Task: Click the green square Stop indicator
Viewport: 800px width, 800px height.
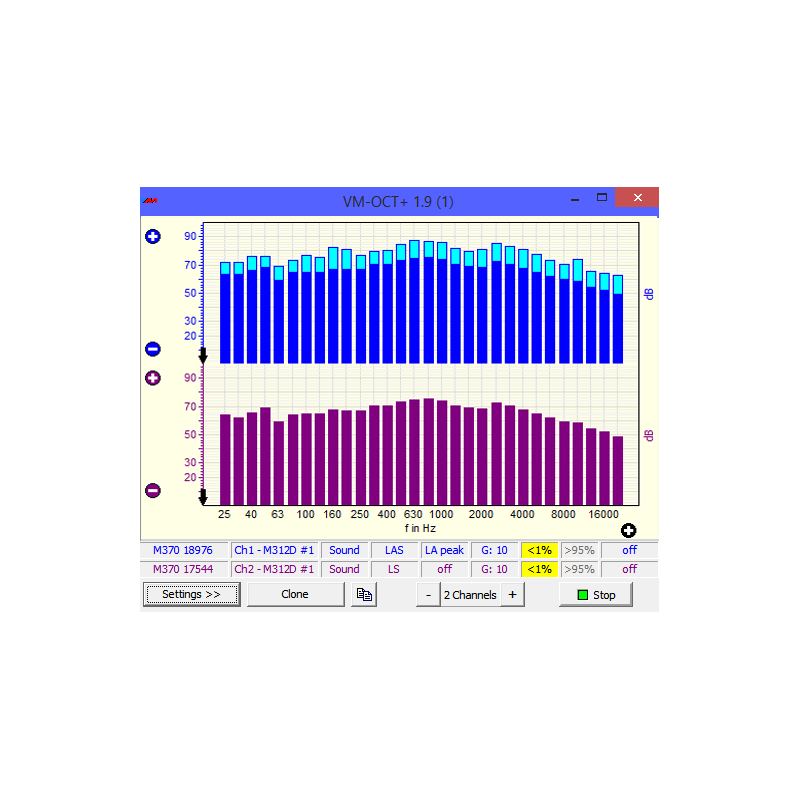Action: point(582,593)
